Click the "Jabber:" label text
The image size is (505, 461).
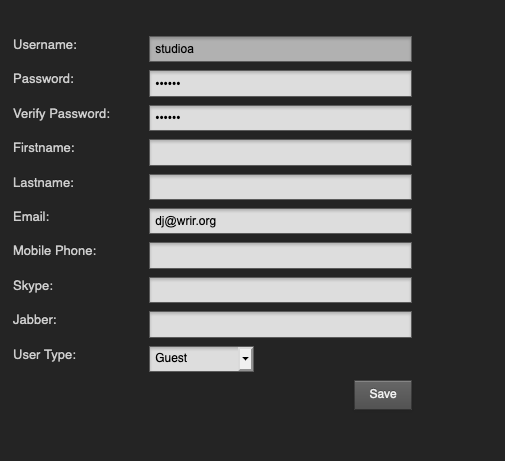(x=35, y=320)
